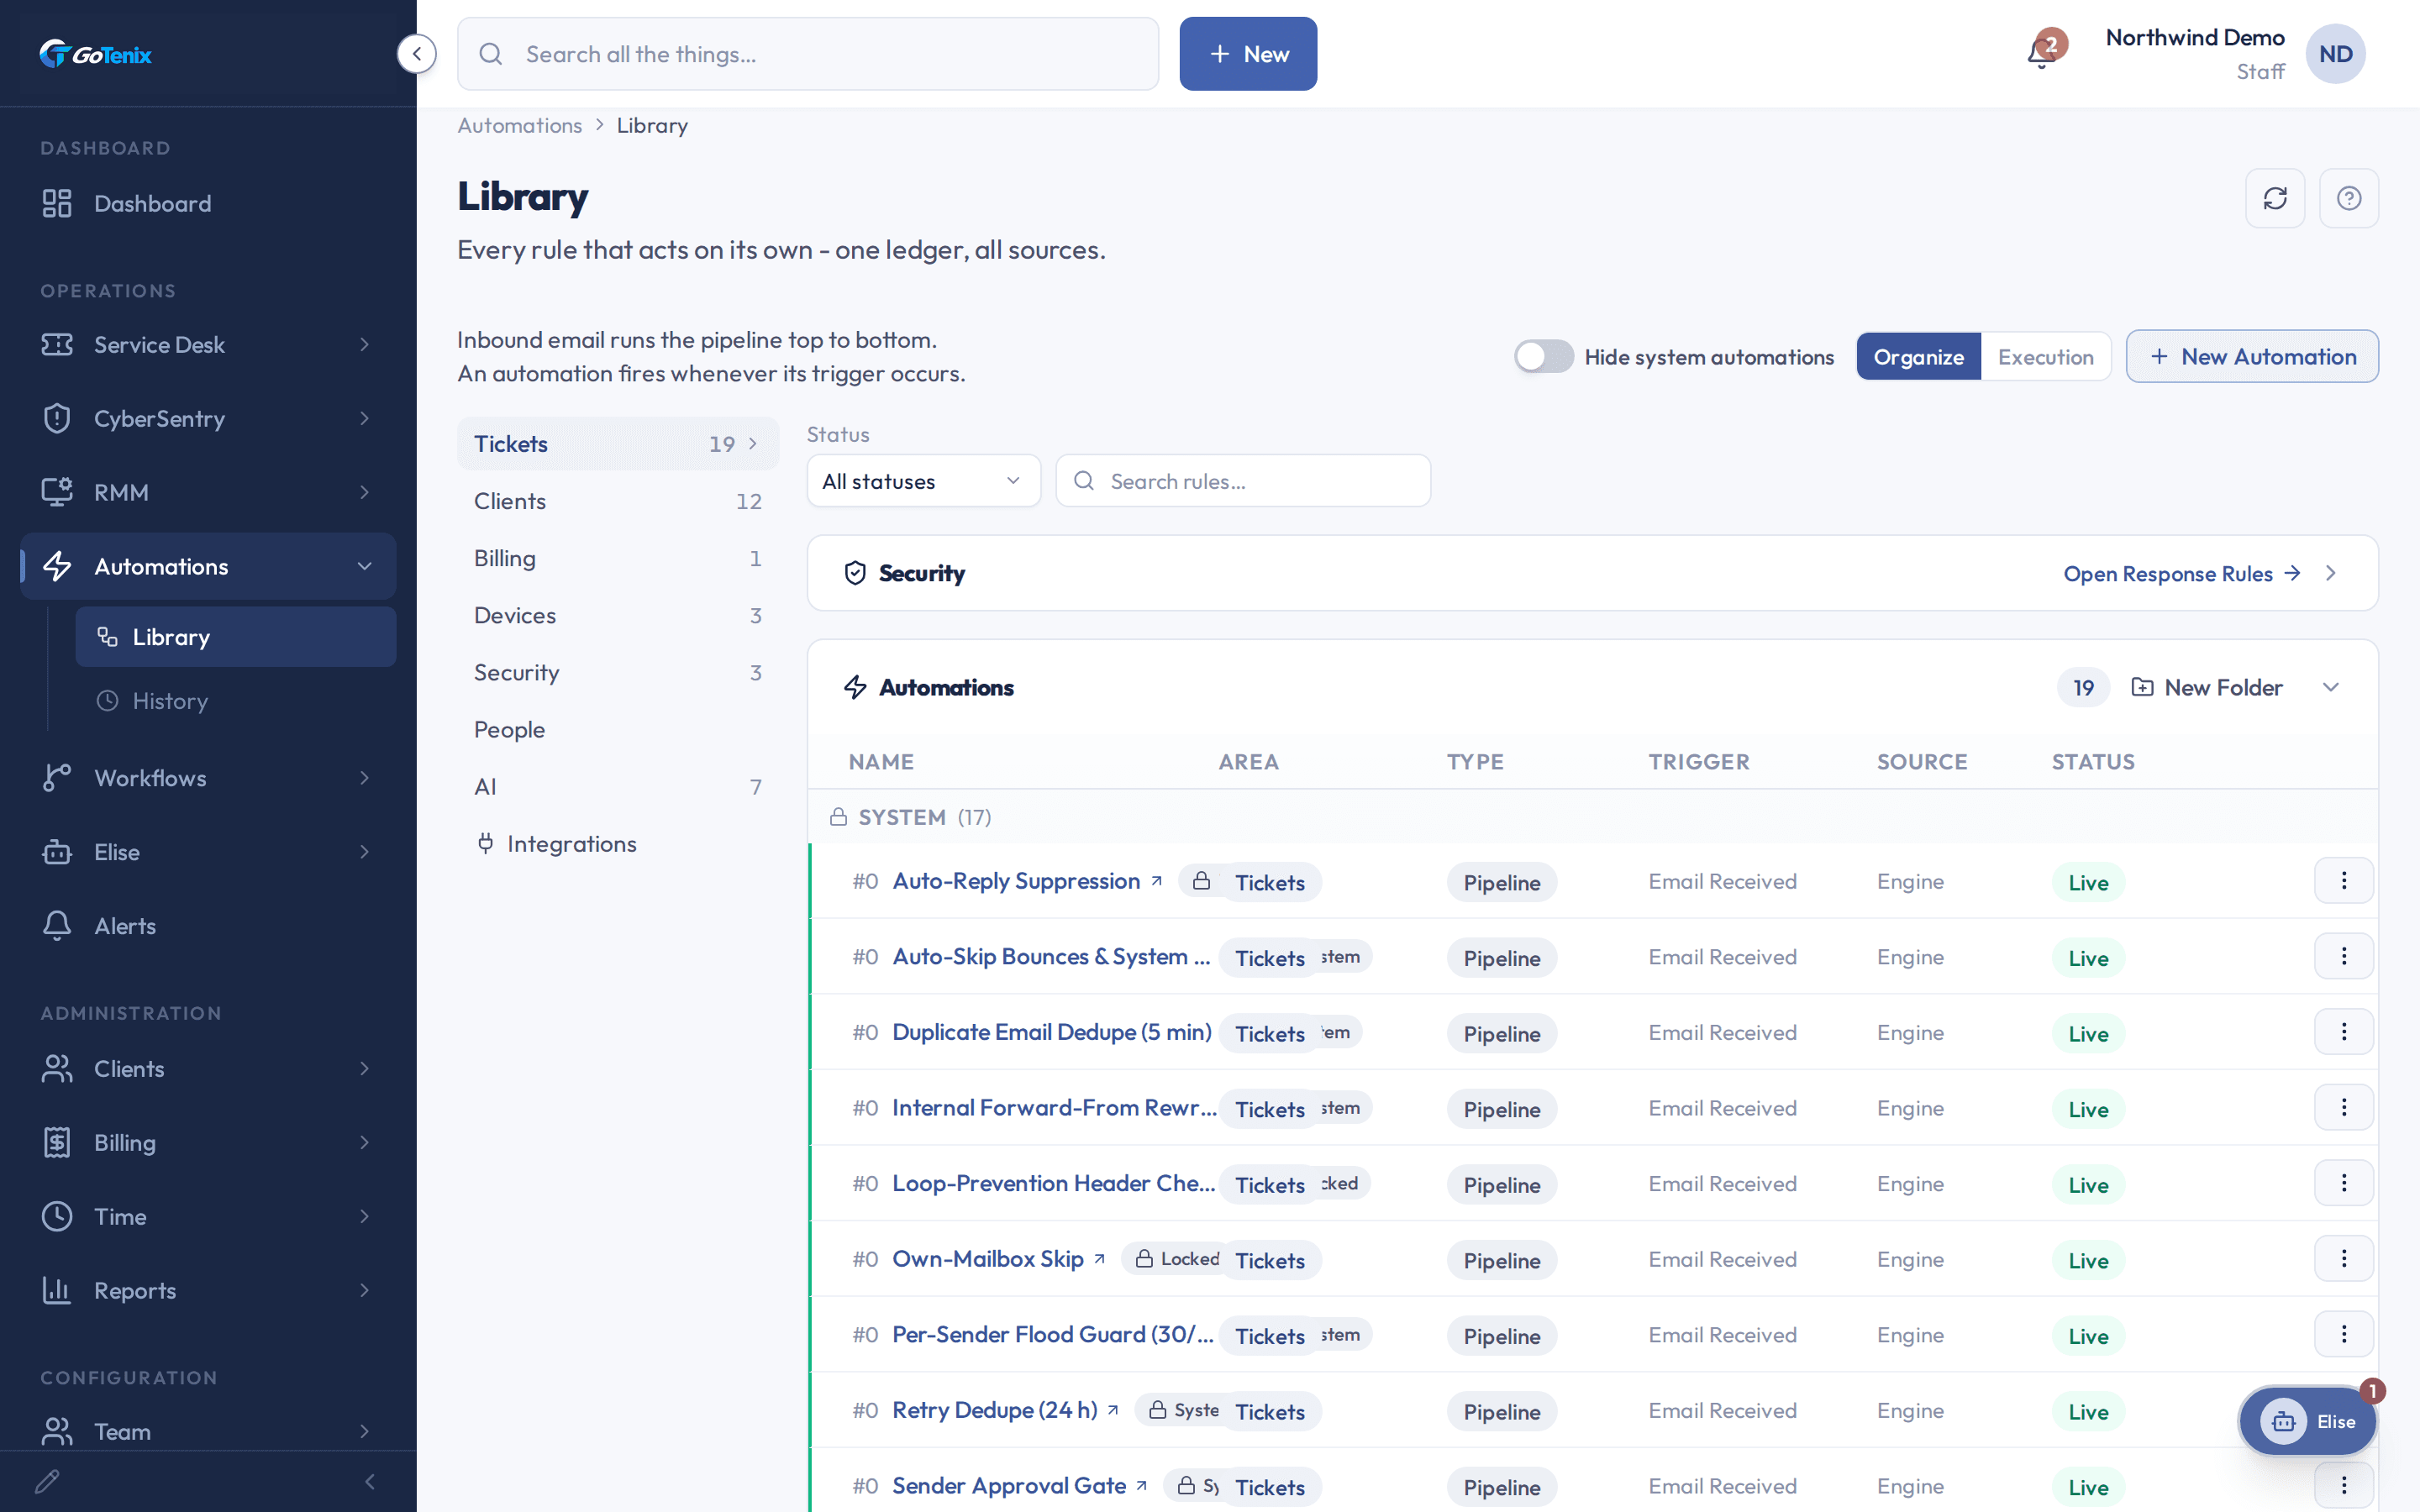Open row menu for Auto-Reply Suppression
The image size is (2420, 1512).
tap(2344, 881)
